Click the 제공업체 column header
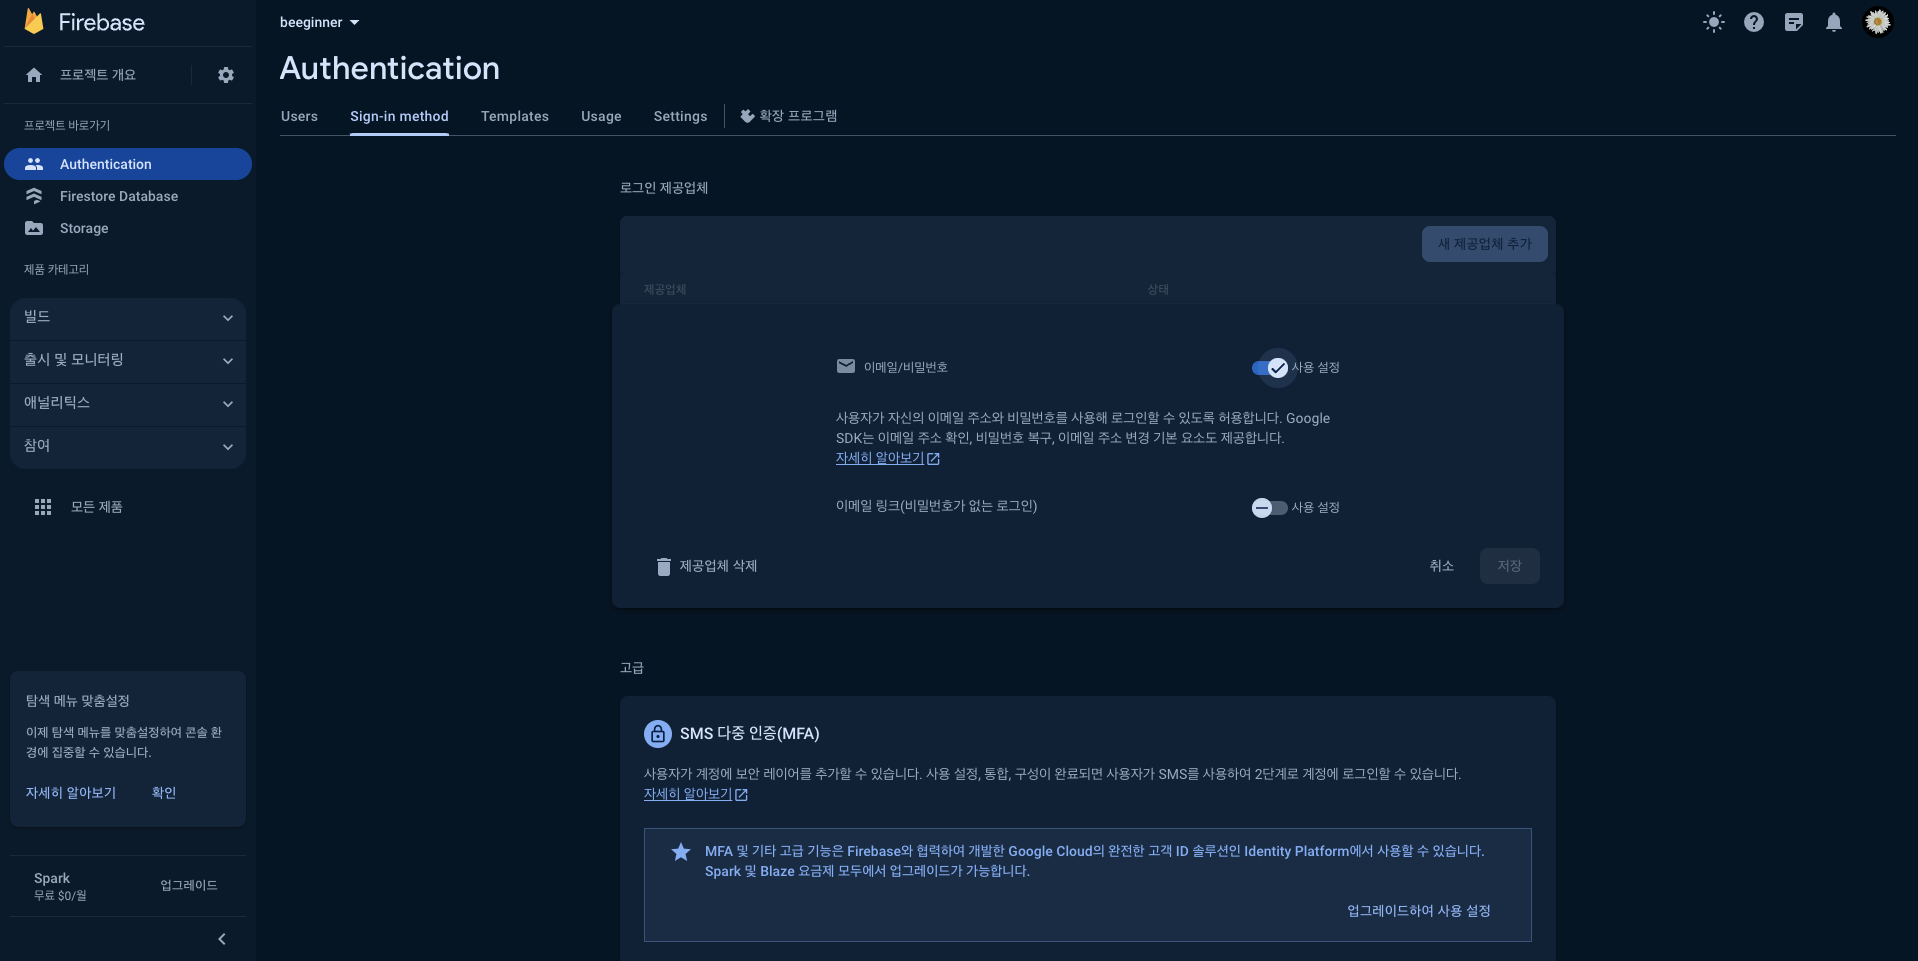 (665, 290)
